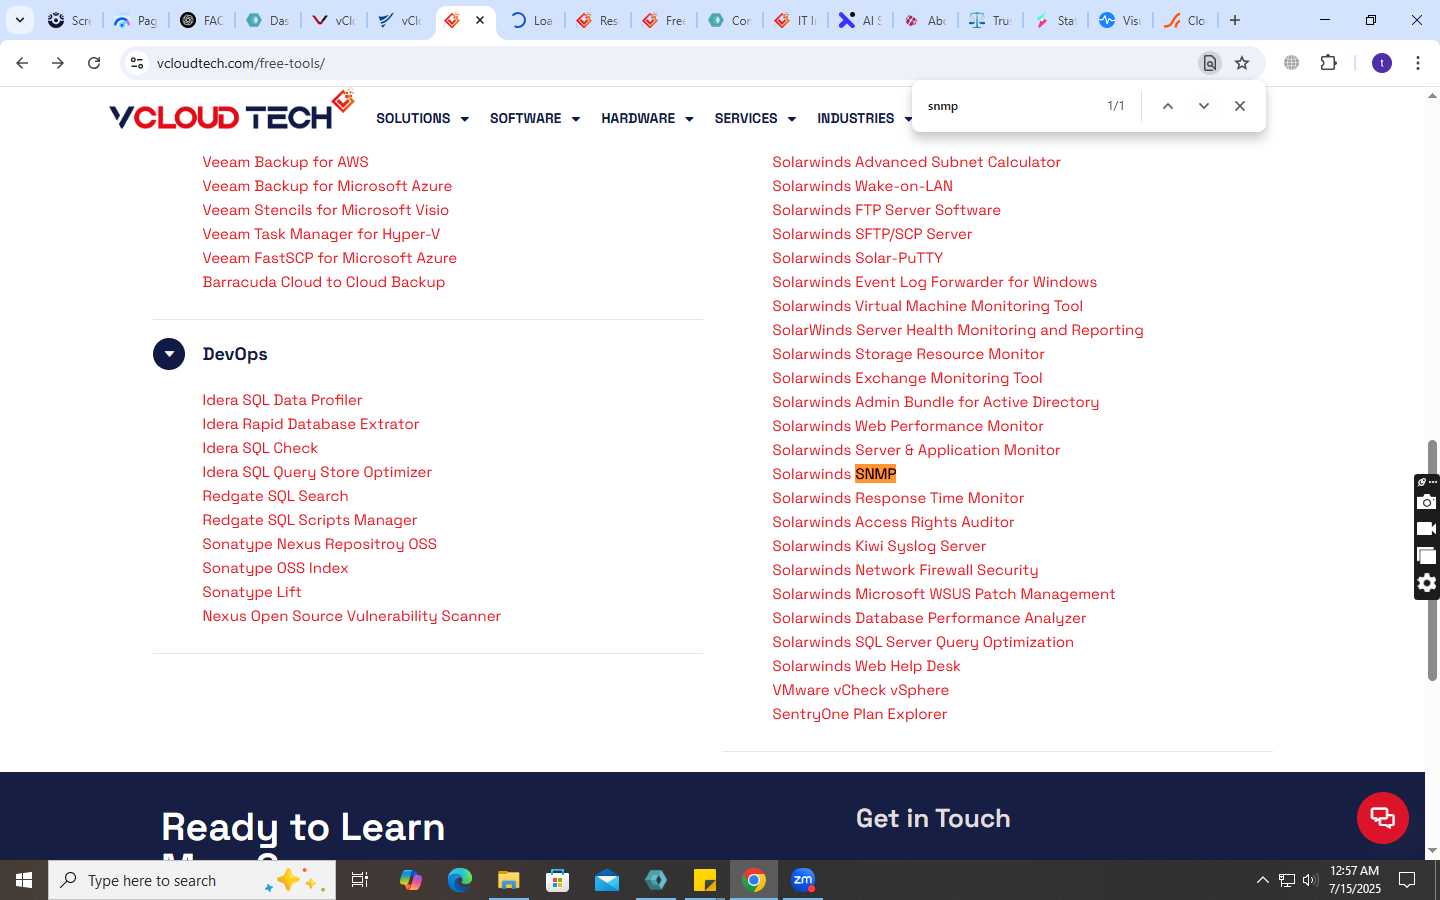The image size is (1440, 900).
Task: Open Solarwinds Kiwi Syslog Server link
Action: [879, 546]
